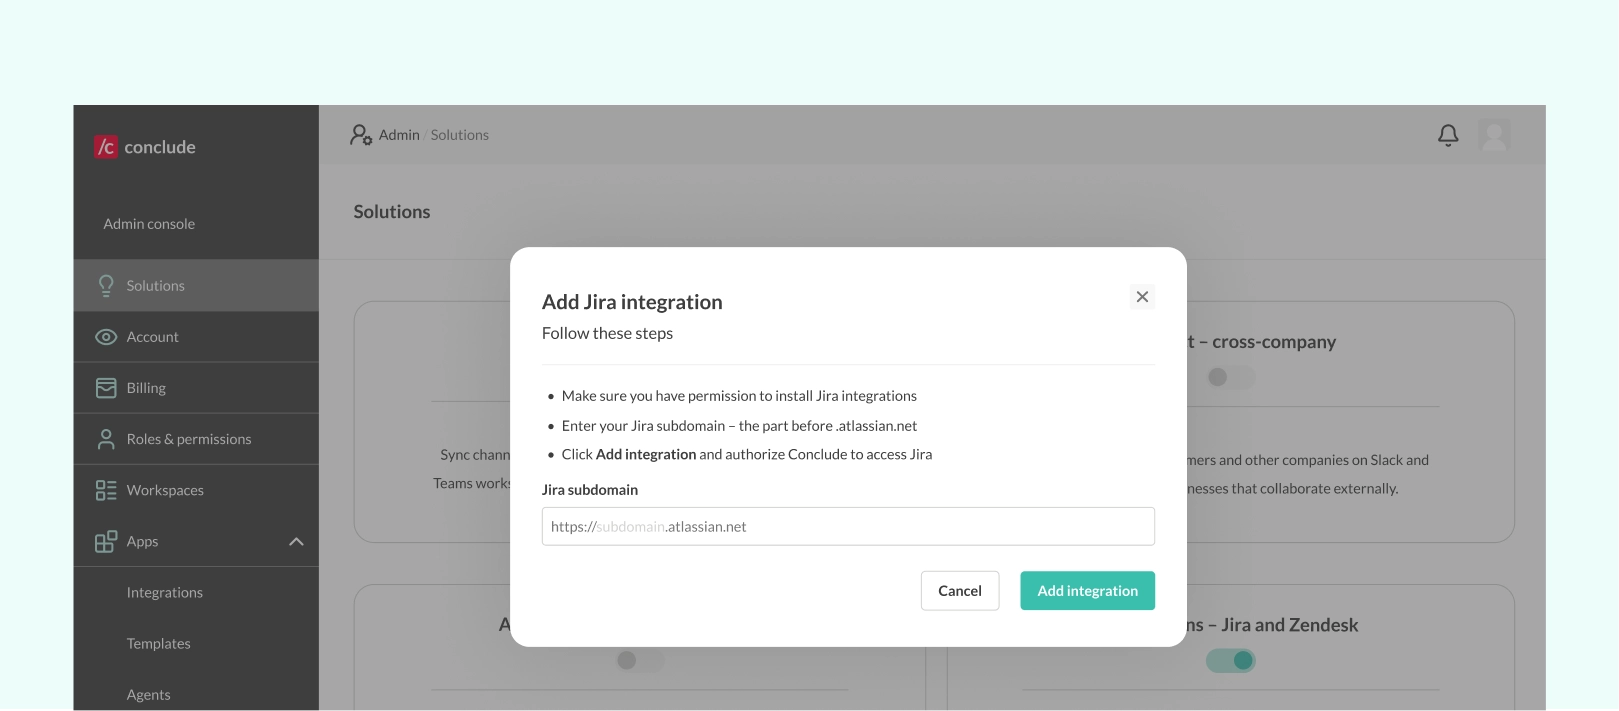Click the 'conclude' brand name text
This screenshot has height=711, width=1619.
[x=160, y=147]
